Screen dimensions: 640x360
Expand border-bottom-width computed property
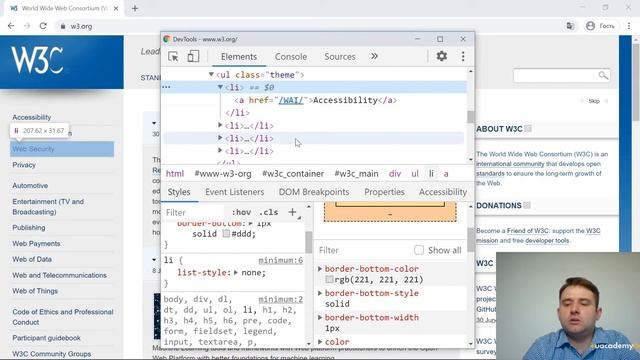click(x=320, y=317)
